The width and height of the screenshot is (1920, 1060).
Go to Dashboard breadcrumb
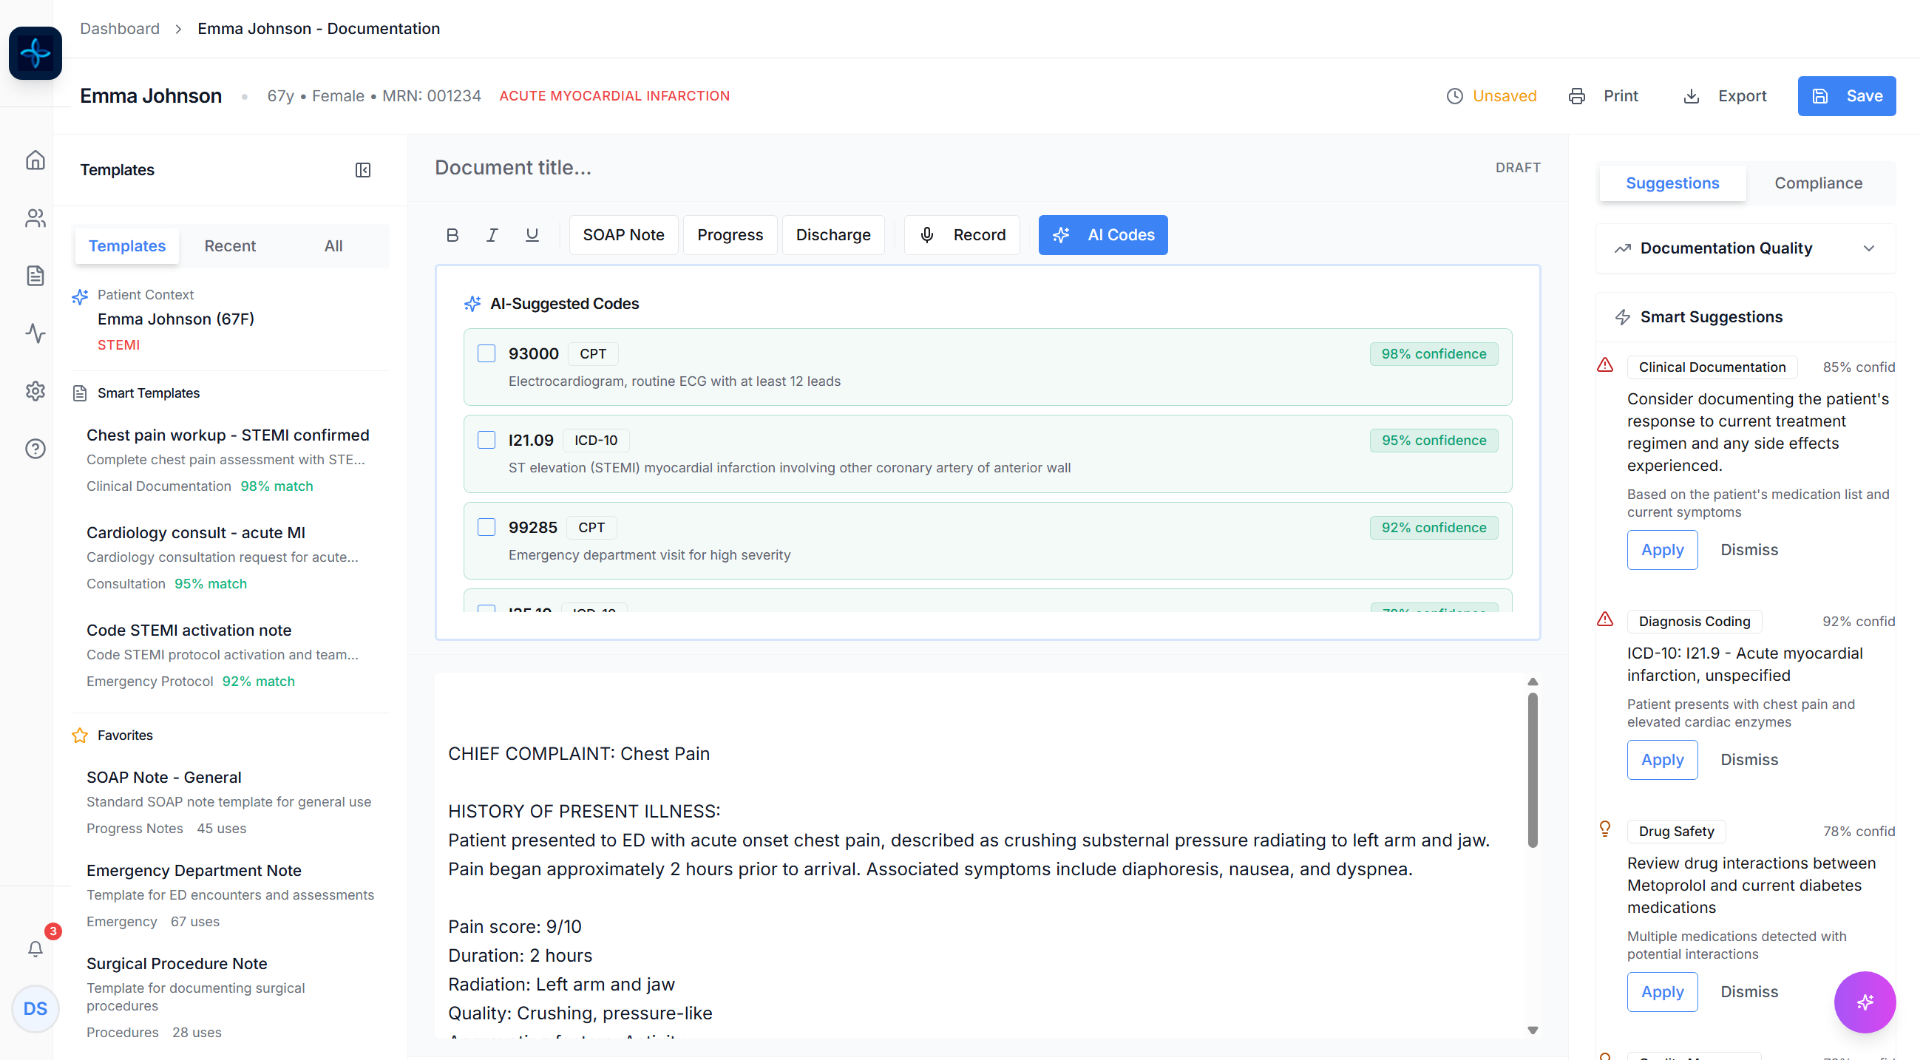point(120,29)
